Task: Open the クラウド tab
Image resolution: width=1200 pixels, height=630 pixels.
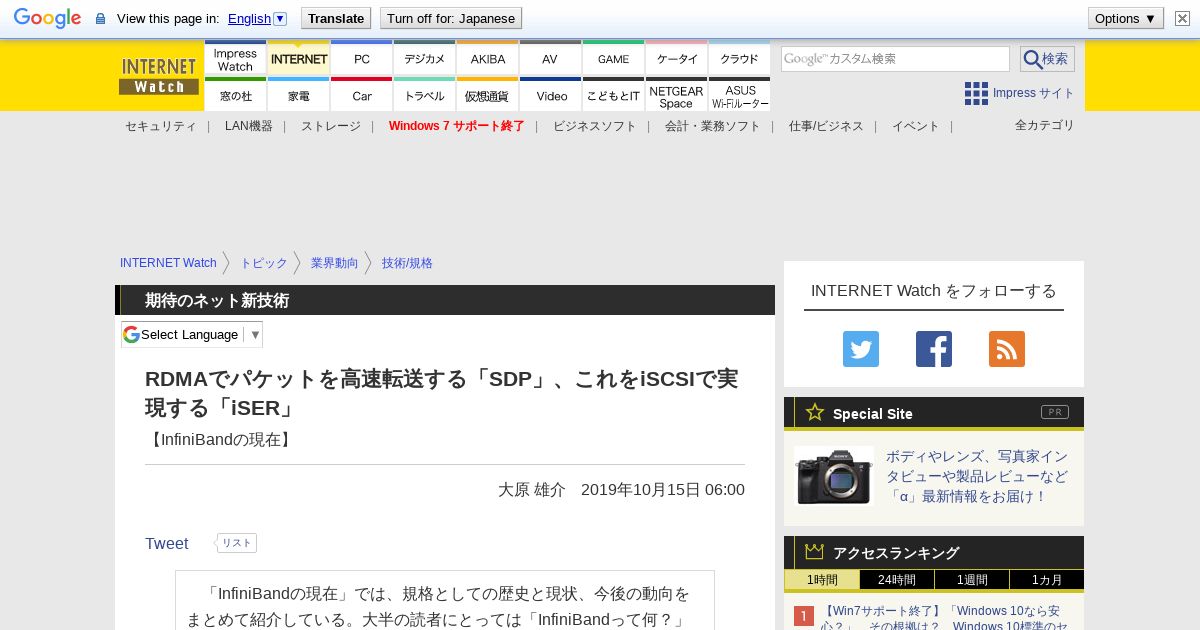Action: (740, 59)
